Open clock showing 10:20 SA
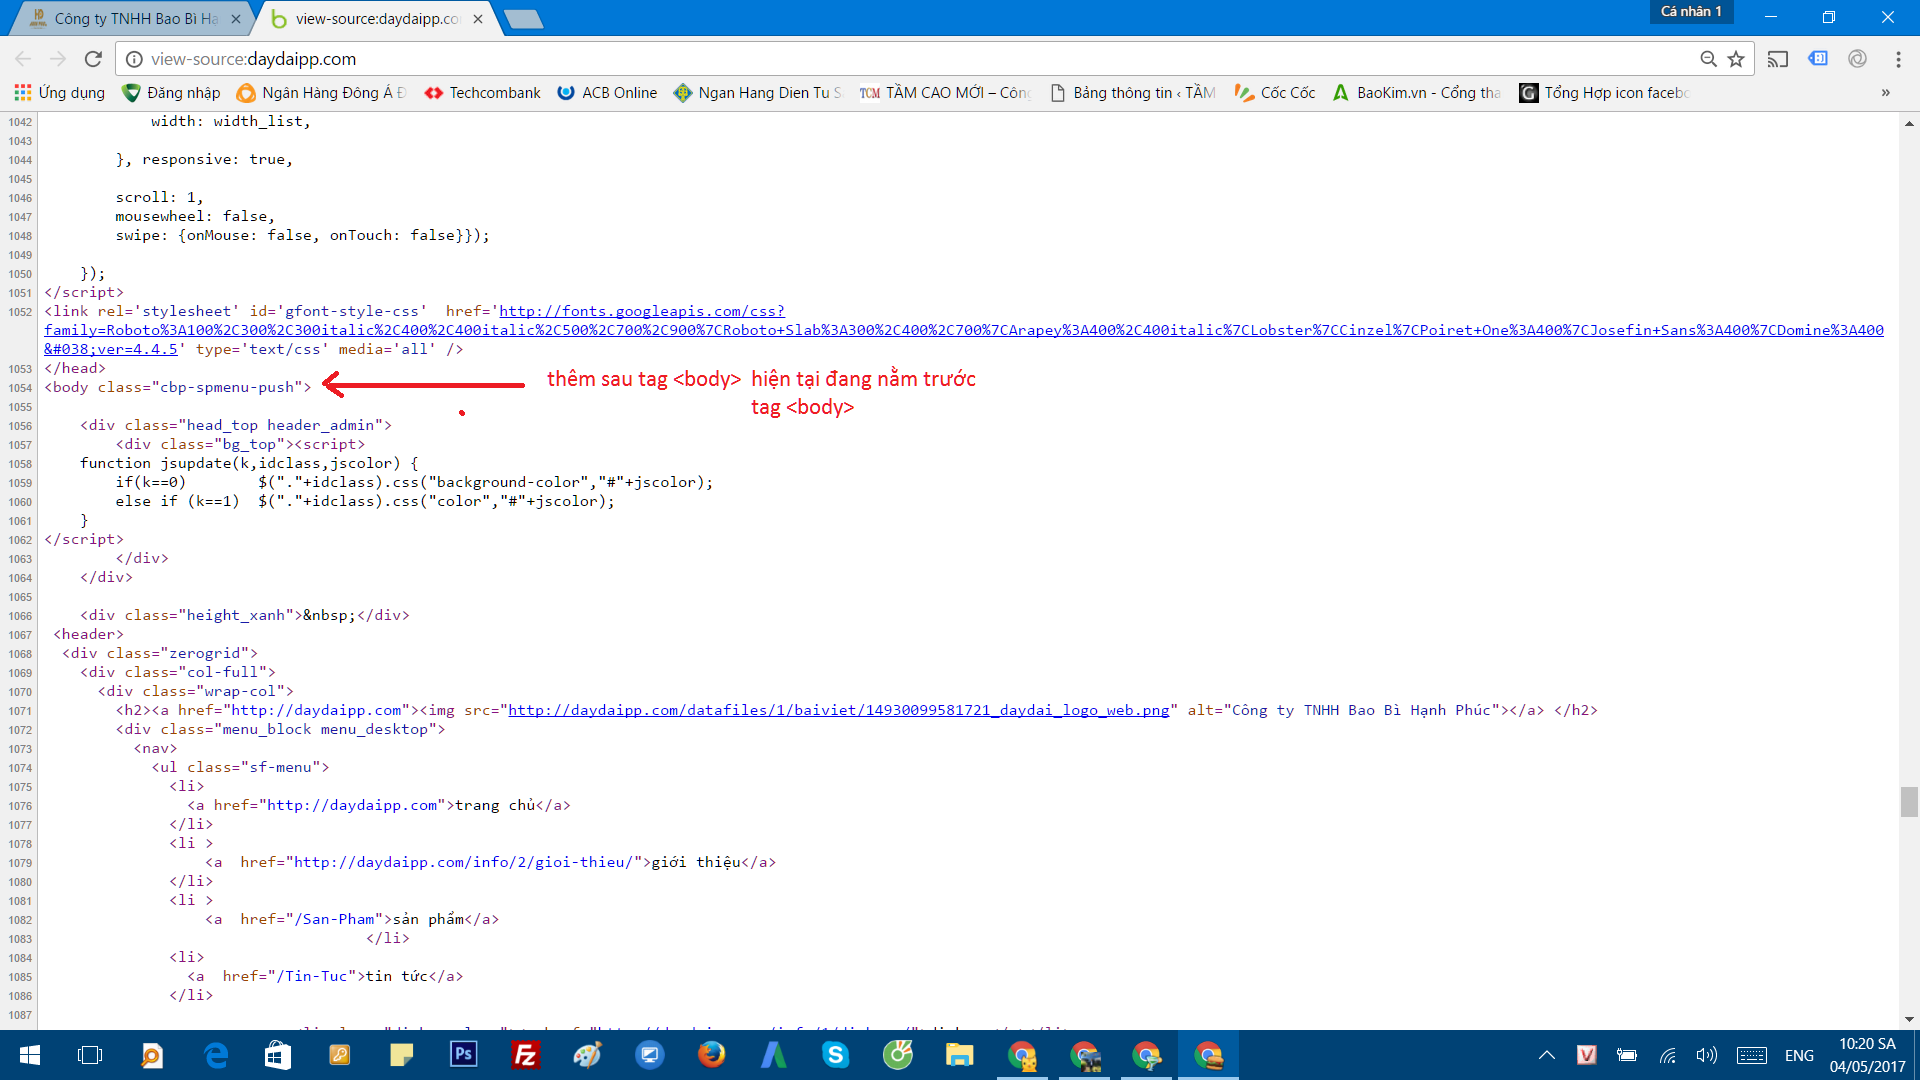Viewport: 1920px width, 1080px height. tap(1867, 1055)
